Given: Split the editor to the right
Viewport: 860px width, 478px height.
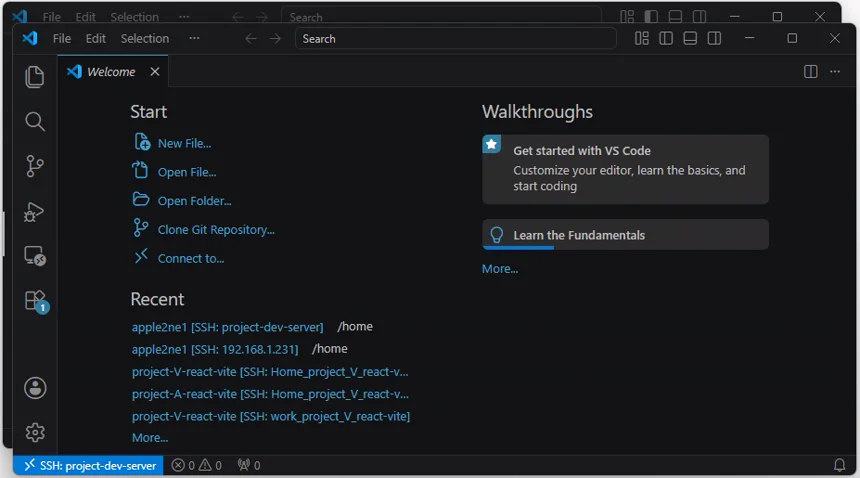Looking at the screenshot, I should point(811,72).
